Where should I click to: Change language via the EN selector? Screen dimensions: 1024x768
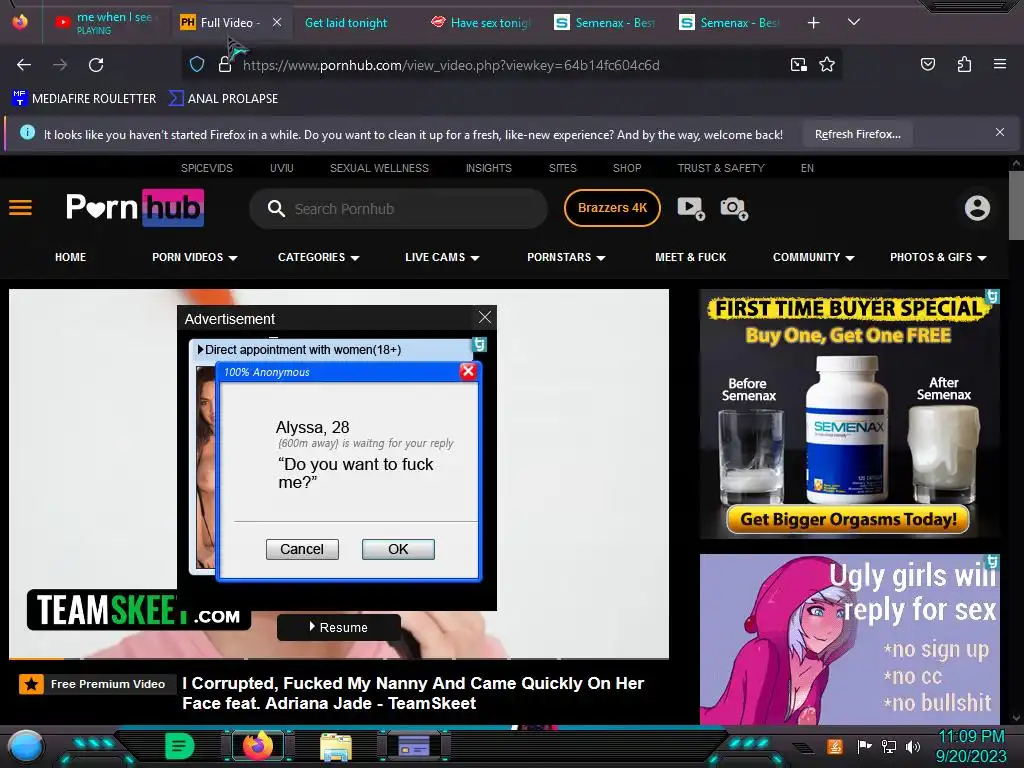pyautogui.click(x=807, y=168)
